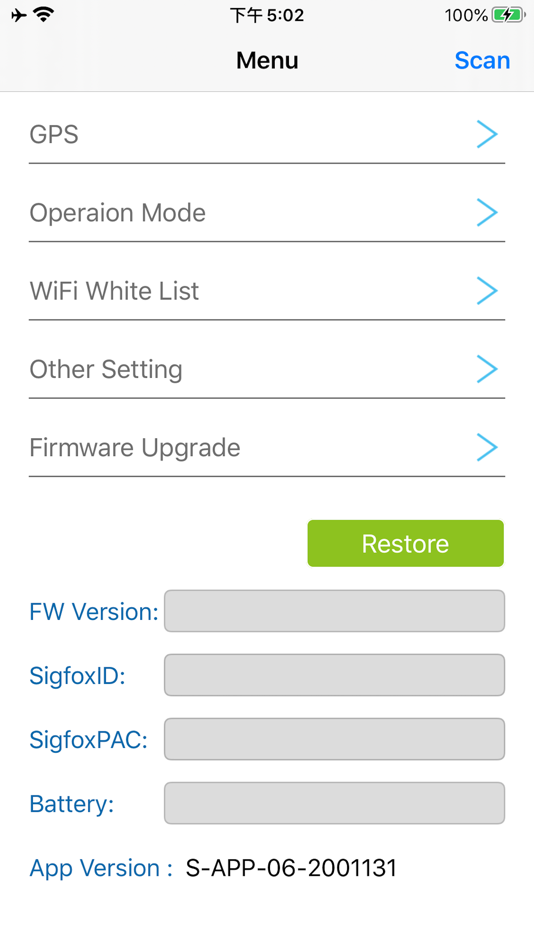Click the green Restore button
The image size is (534, 950).
[406, 543]
